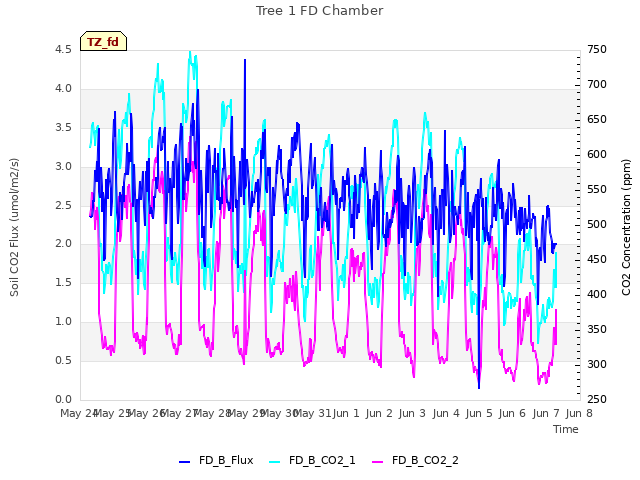Image resolution: width=640 pixels, height=480 pixels.
Task: Click the 0.0 left axis tick
Action: click(x=63, y=399)
